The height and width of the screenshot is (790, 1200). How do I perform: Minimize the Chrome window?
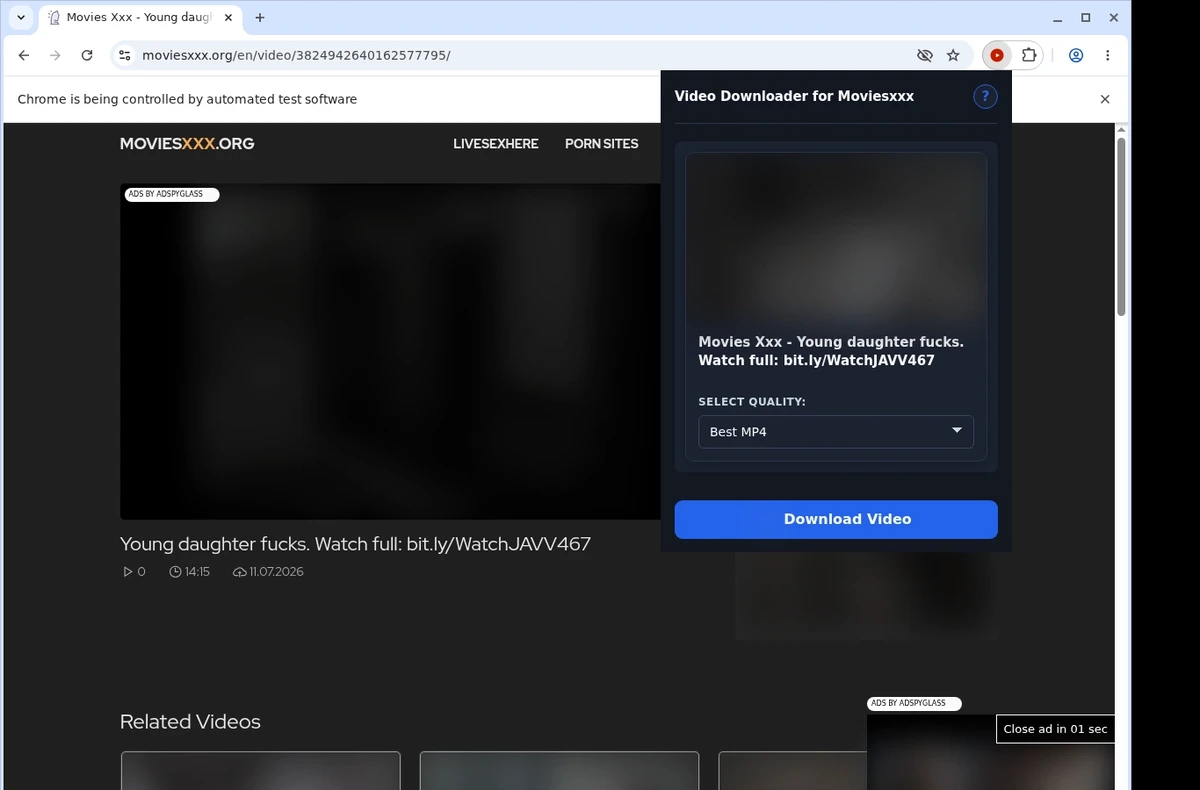coord(1059,17)
